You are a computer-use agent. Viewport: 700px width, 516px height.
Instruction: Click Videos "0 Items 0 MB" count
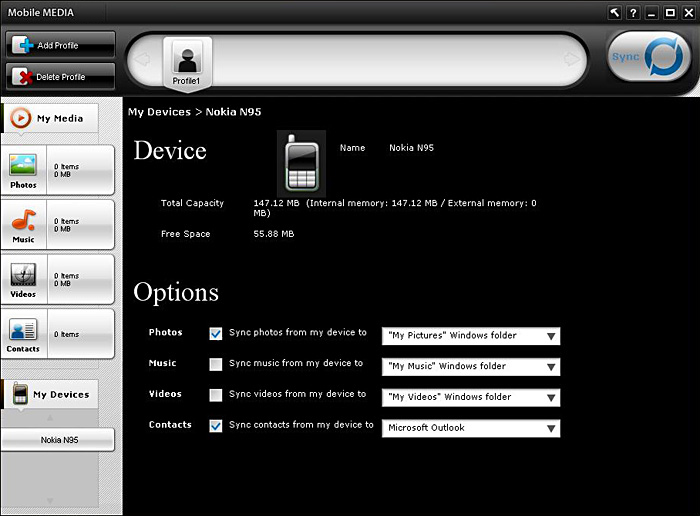point(66,279)
